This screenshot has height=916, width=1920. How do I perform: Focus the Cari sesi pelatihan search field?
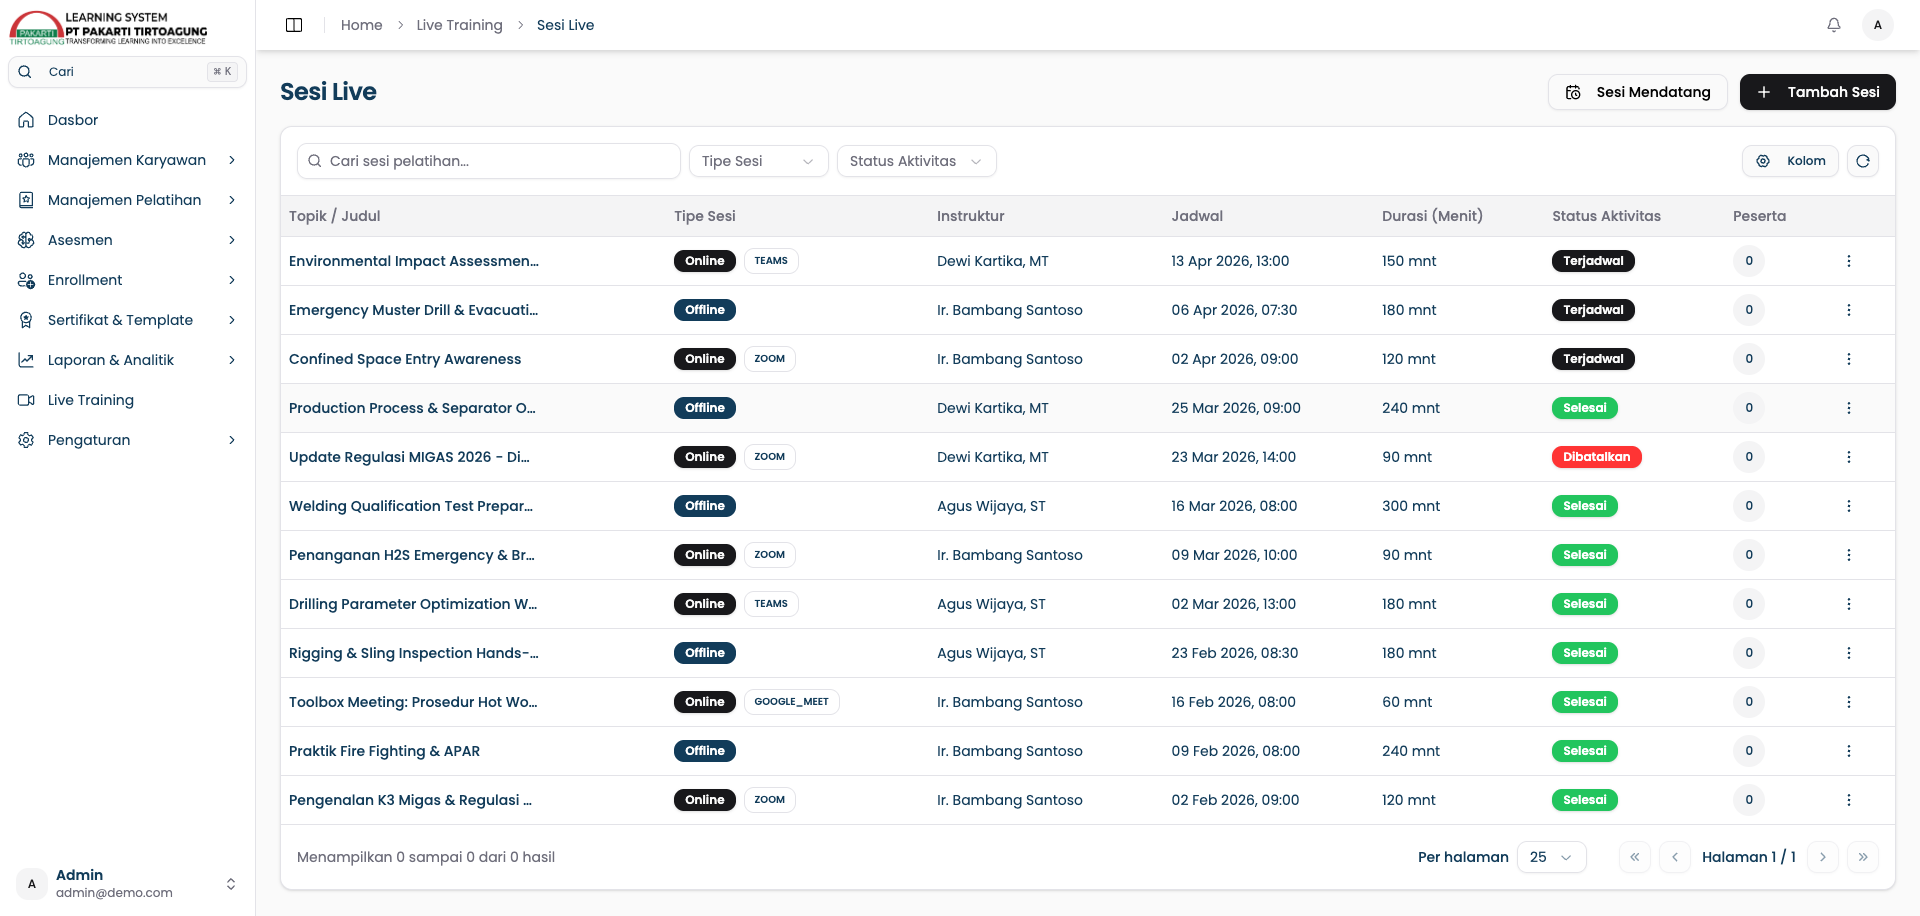pyautogui.click(x=489, y=161)
